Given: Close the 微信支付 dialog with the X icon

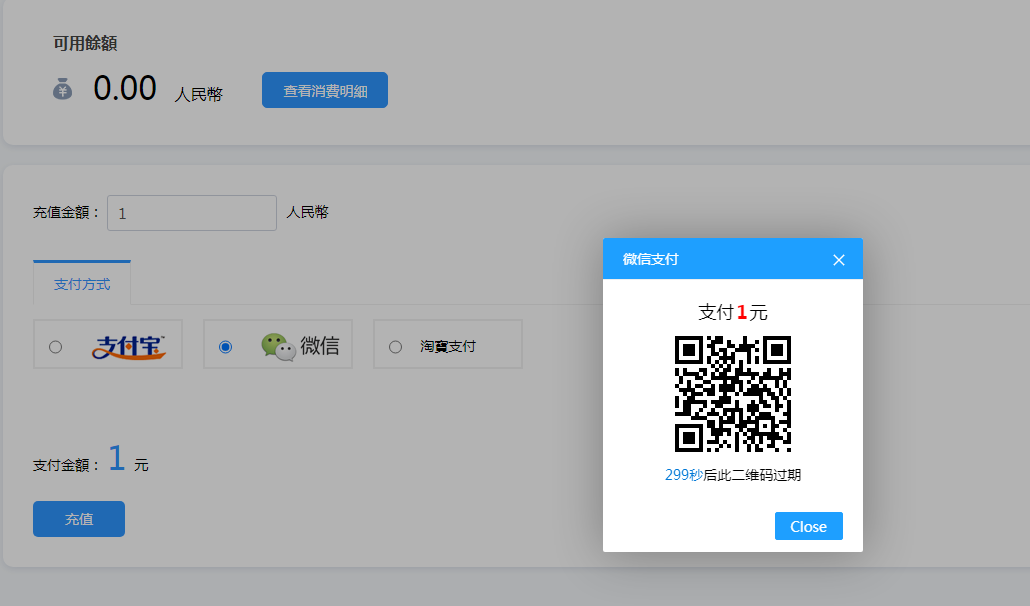Looking at the screenshot, I should tap(838, 260).
